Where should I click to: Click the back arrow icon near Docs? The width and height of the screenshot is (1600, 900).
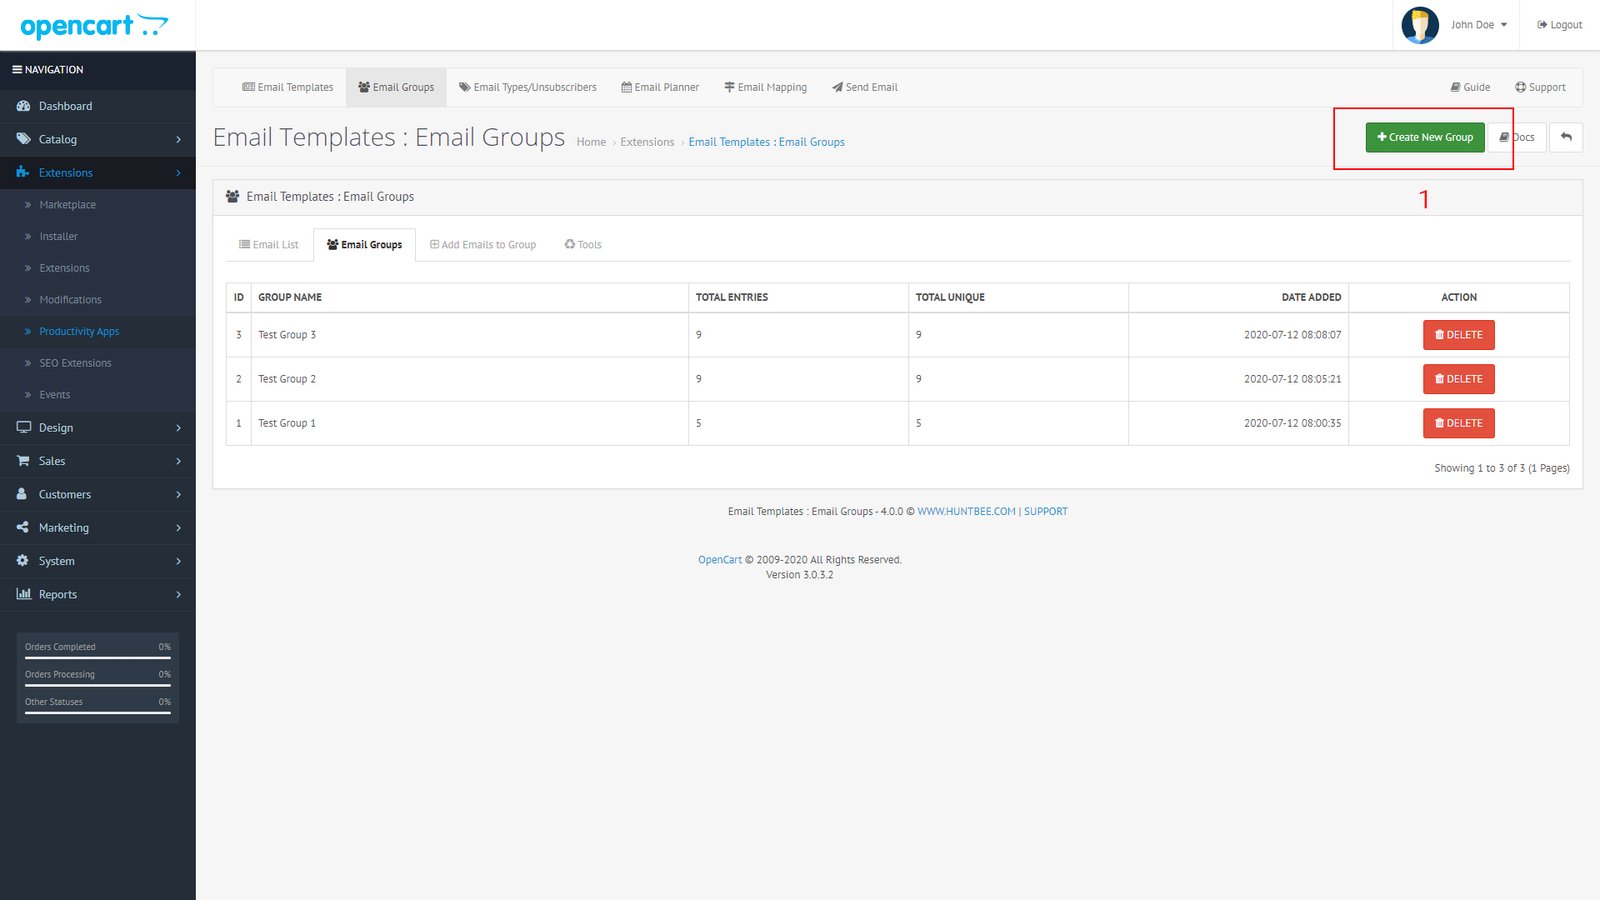tap(1565, 137)
